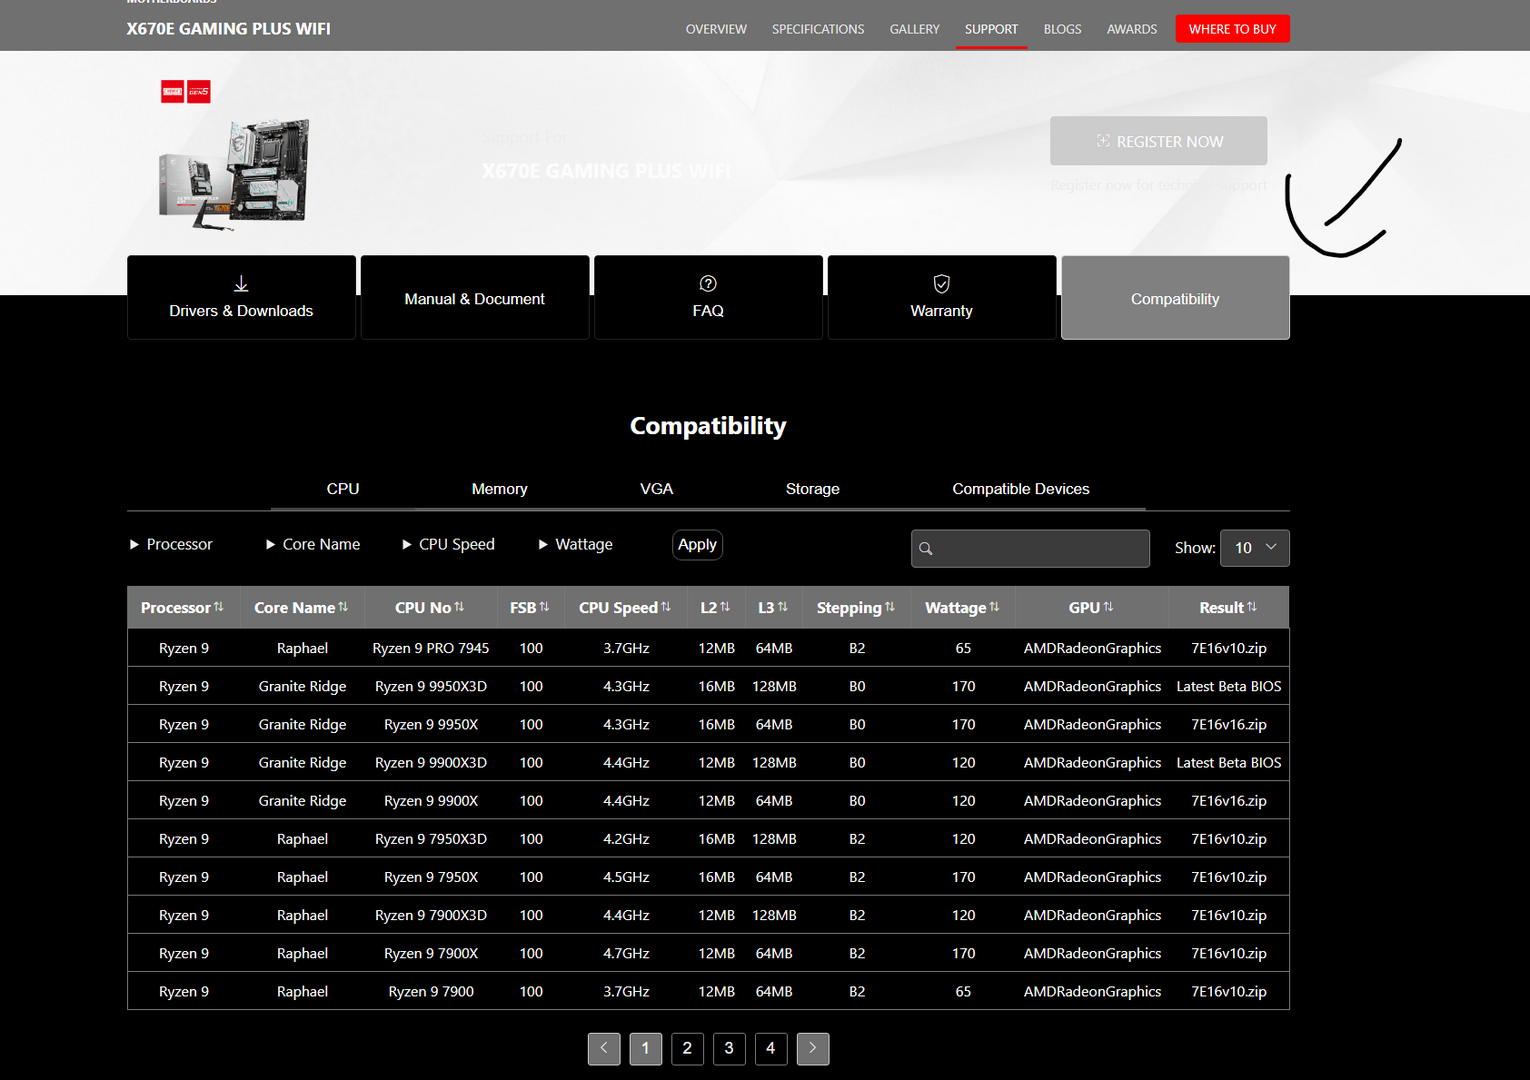The height and width of the screenshot is (1080, 1530).
Task: Sort table by Processor column arrows
Action: 219,607
